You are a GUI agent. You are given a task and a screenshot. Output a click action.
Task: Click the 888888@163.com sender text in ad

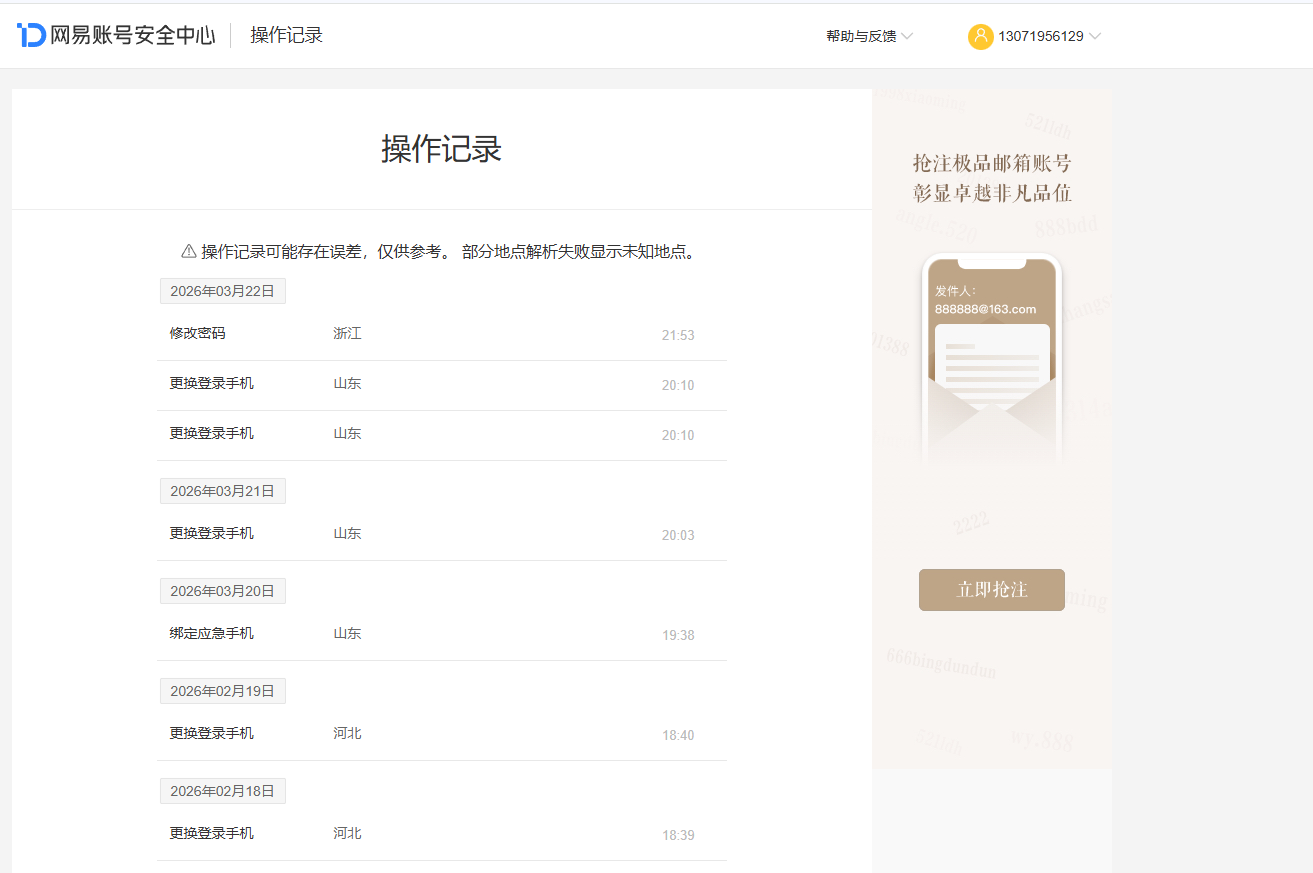pyautogui.click(x=985, y=309)
